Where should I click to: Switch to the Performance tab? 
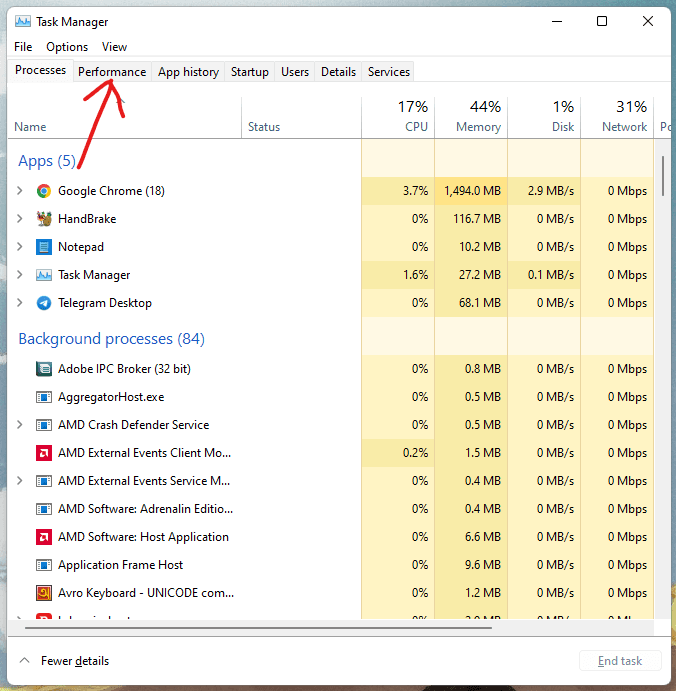tap(112, 72)
